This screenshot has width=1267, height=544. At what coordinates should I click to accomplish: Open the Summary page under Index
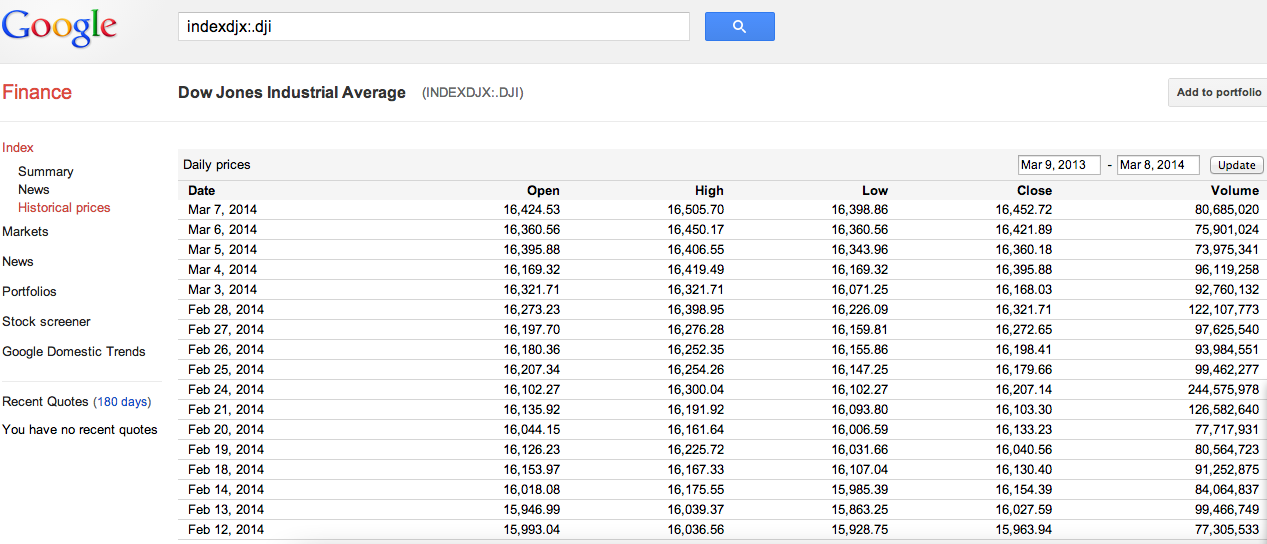coord(45,171)
